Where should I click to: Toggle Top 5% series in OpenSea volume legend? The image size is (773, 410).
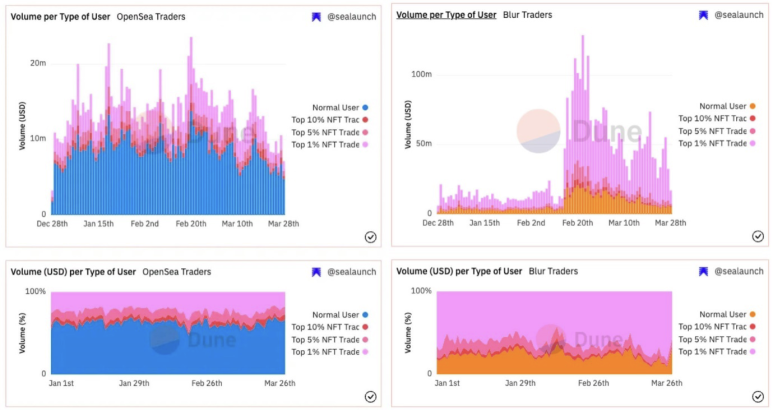329,132
